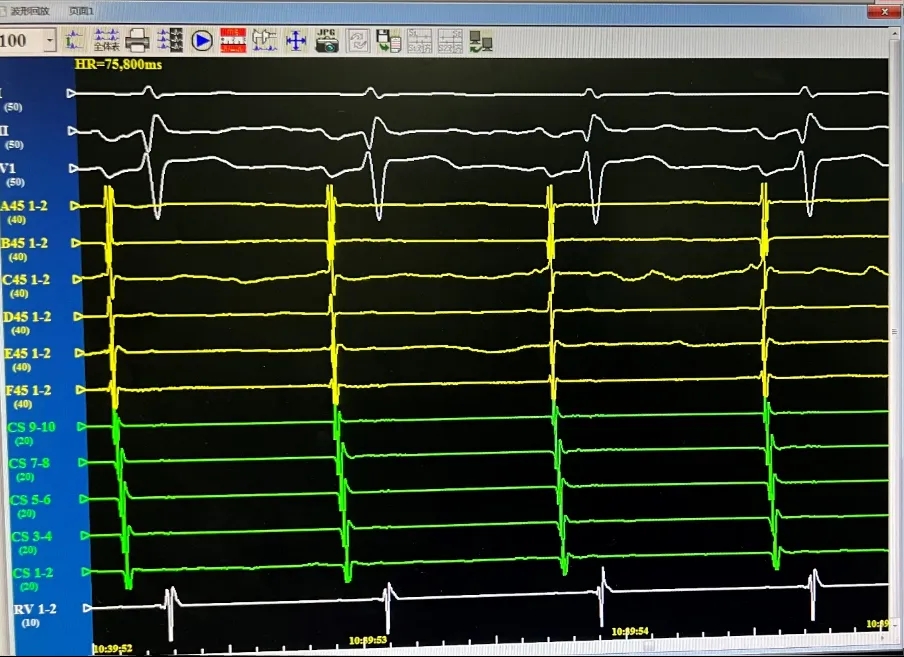Click the blue four-way move arrows icon
904x657 pixels.
click(x=296, y=40)
